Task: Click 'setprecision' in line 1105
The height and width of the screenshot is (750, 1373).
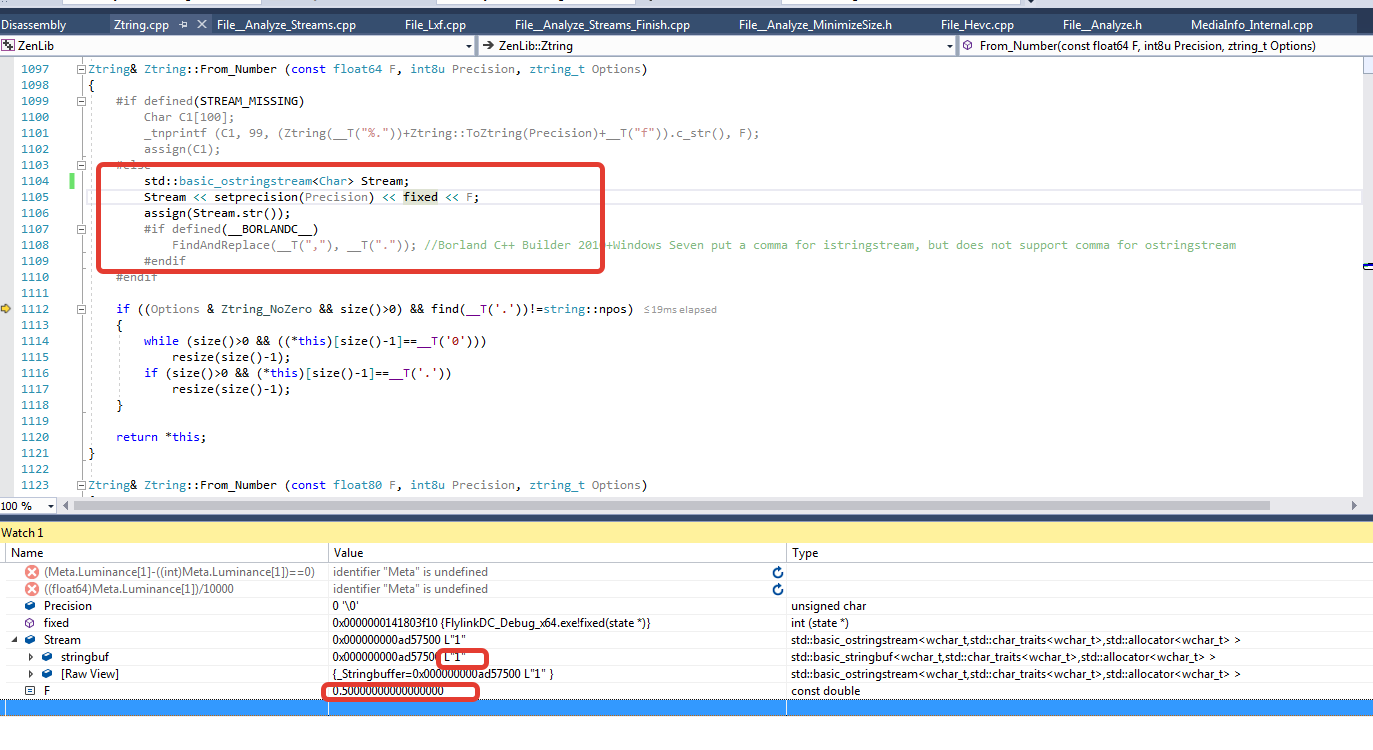Action: (255, 197)
